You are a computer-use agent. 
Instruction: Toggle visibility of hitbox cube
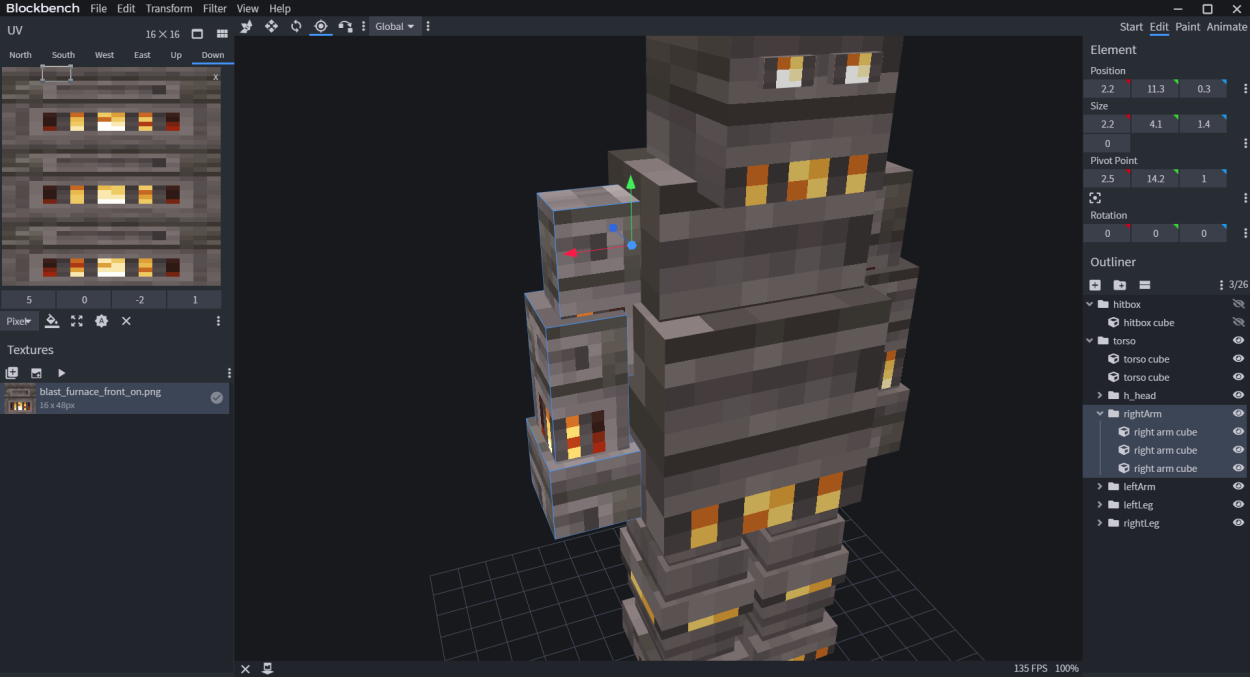click(1238, 322)
